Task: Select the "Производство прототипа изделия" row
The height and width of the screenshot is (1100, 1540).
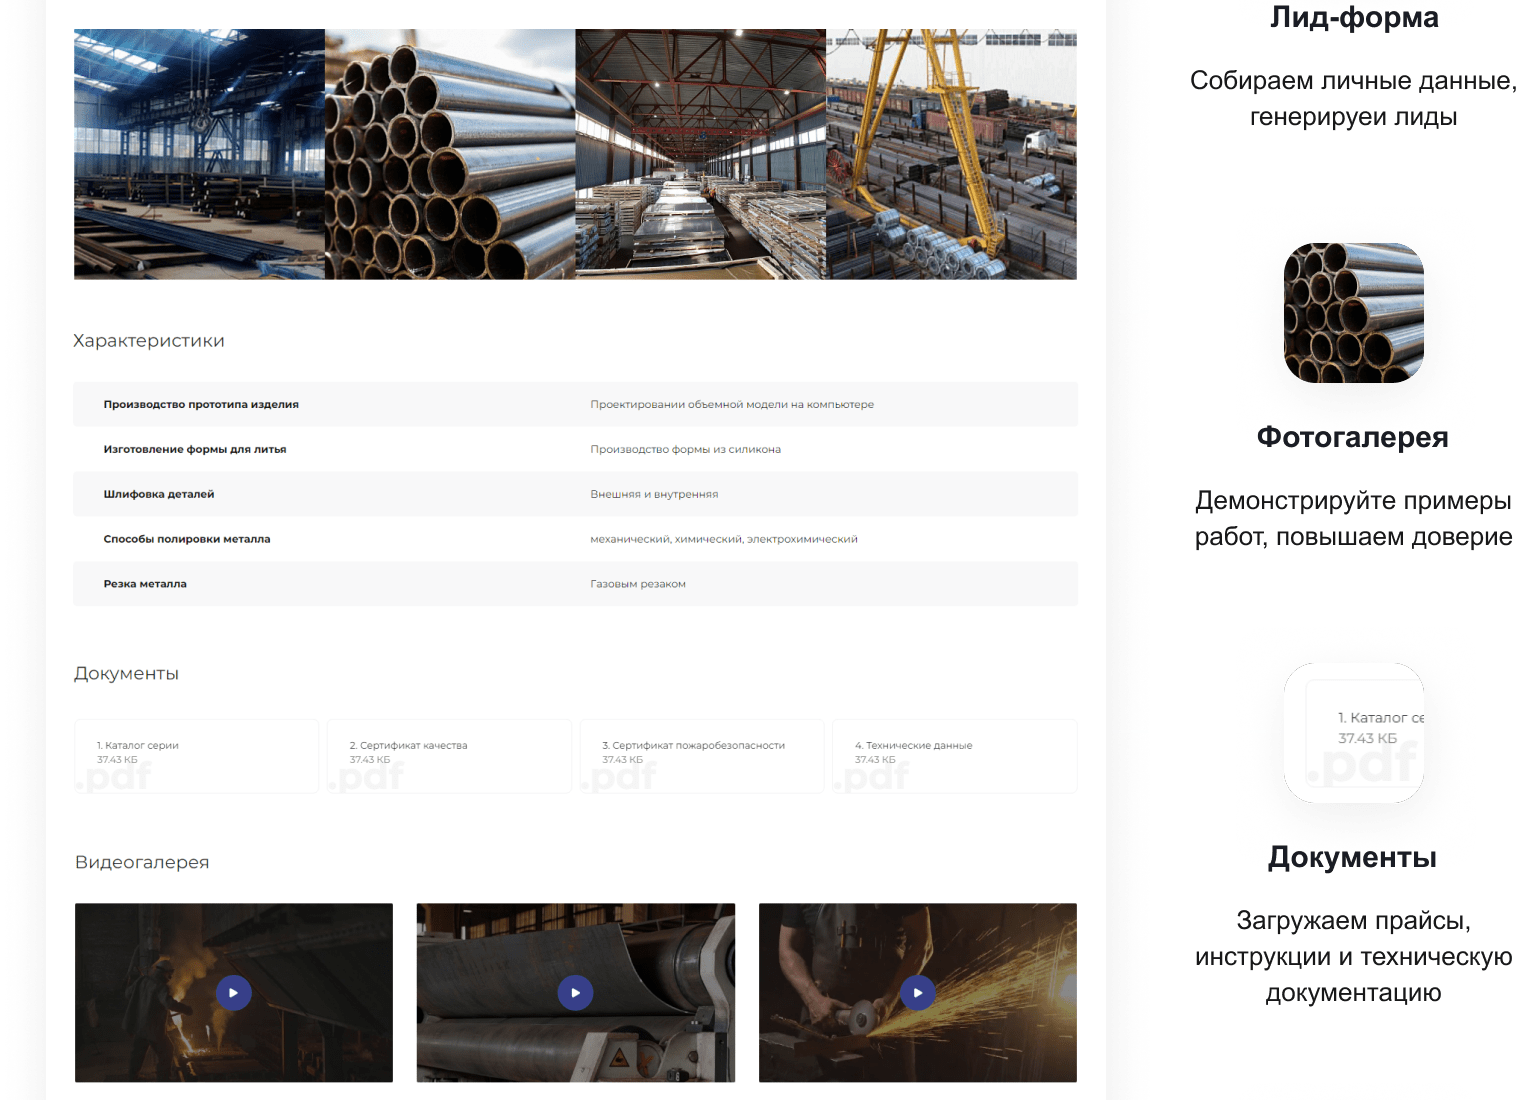Action: click(575, 405)
